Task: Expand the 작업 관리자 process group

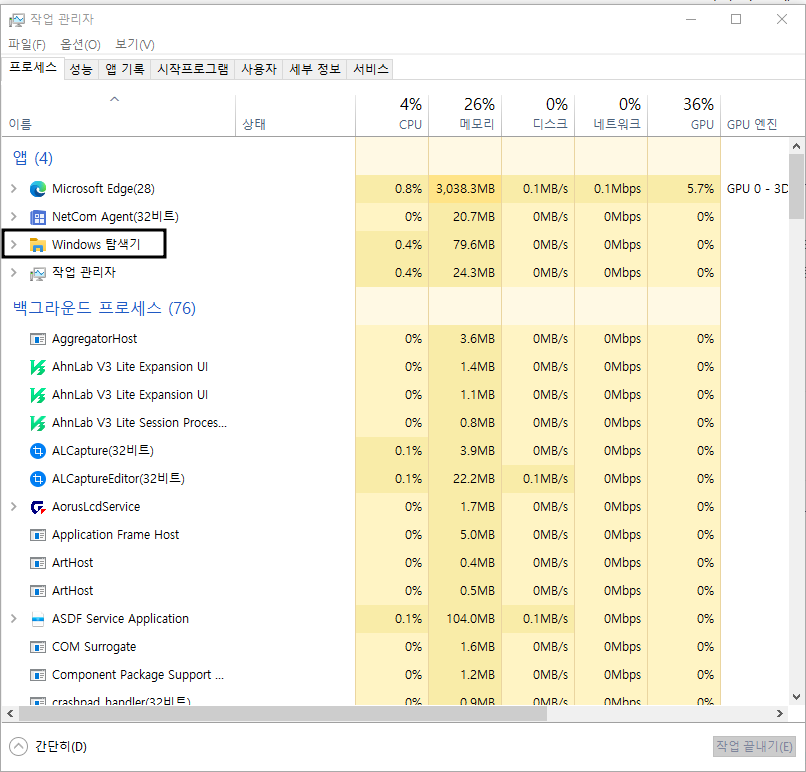Action: click(14, 272)
